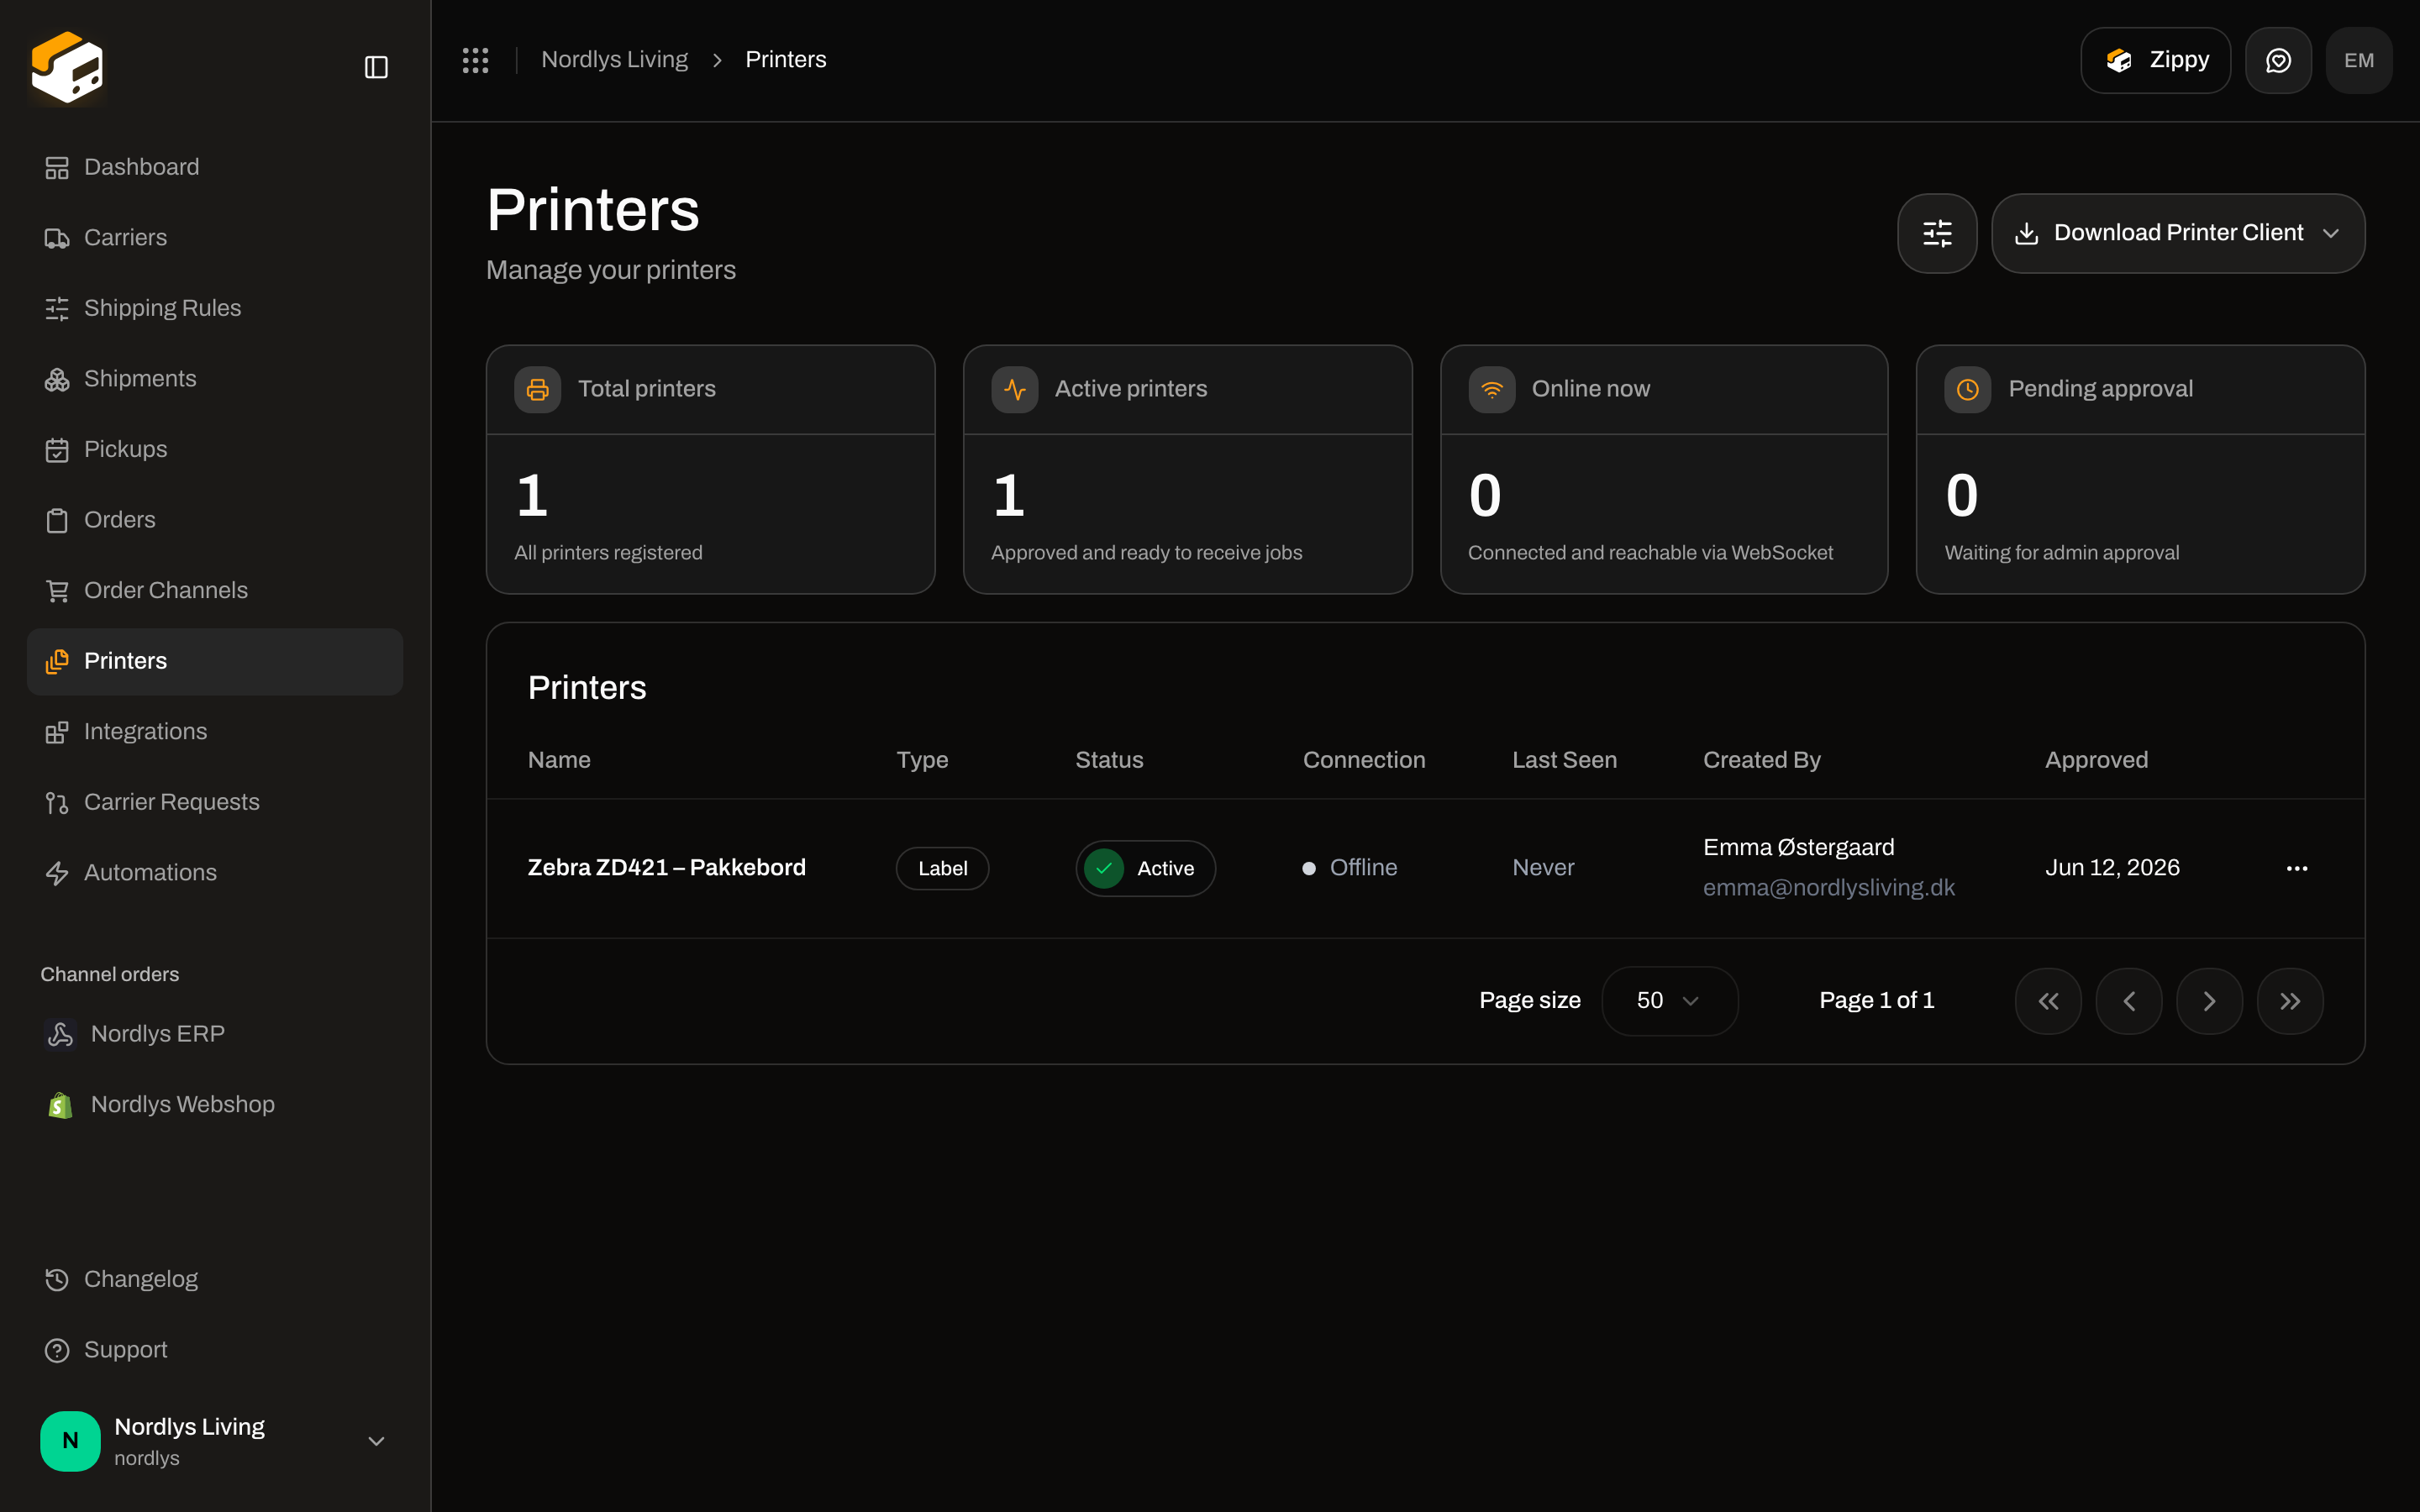This screenshot has width=2420, height=1512.
Task: Sort by Type column header
Action: pos(922,760)
